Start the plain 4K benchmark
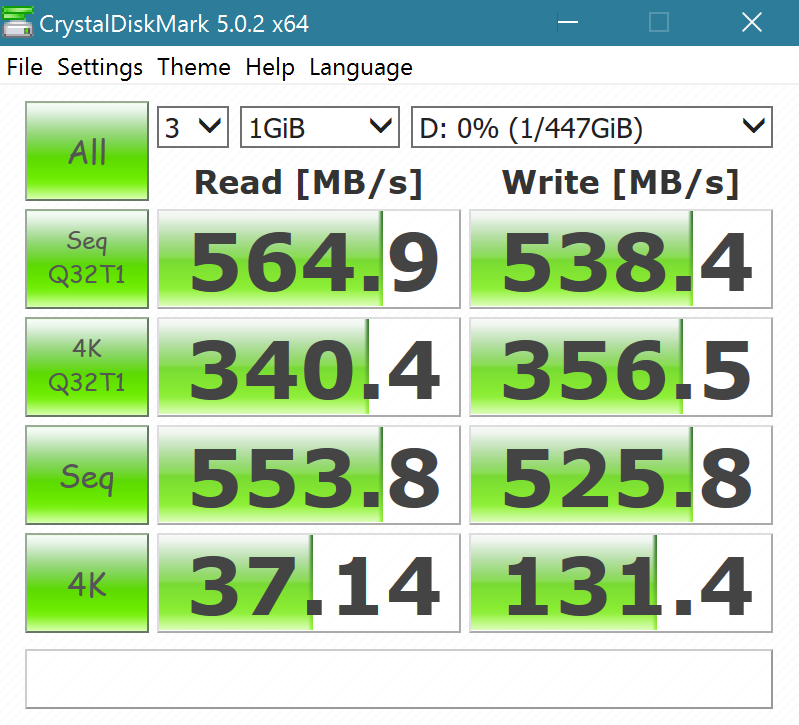 tap(87, 583)
